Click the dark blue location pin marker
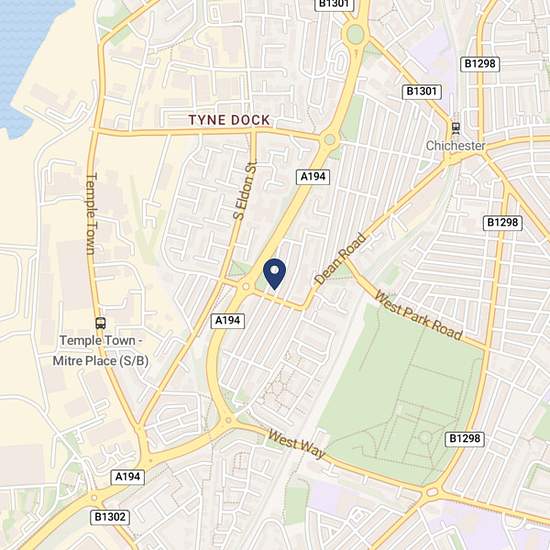Screen dimensions: 550x550 tap(274, 274)
